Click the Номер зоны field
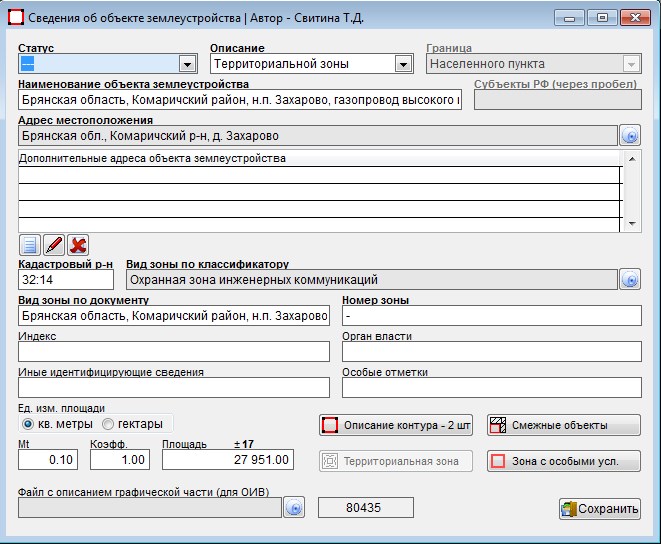The image size is (661, 544). [492, 316]
